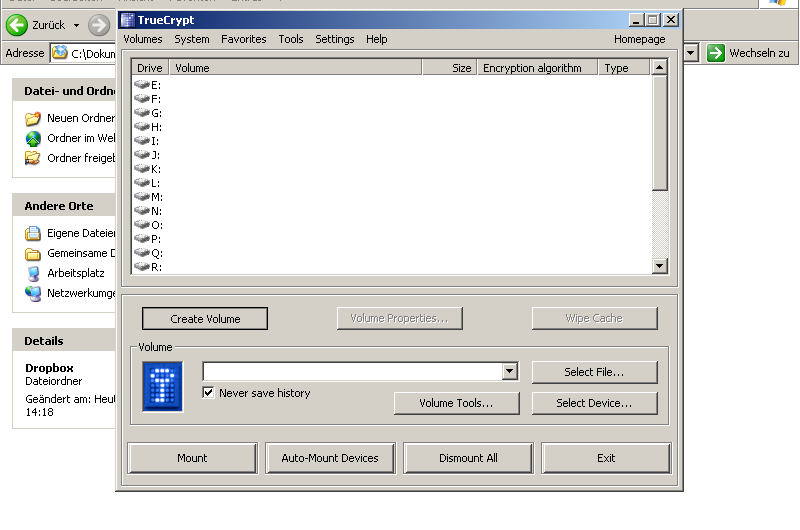Click the TrueCrypt blue logo icon

tap(163, 387)
